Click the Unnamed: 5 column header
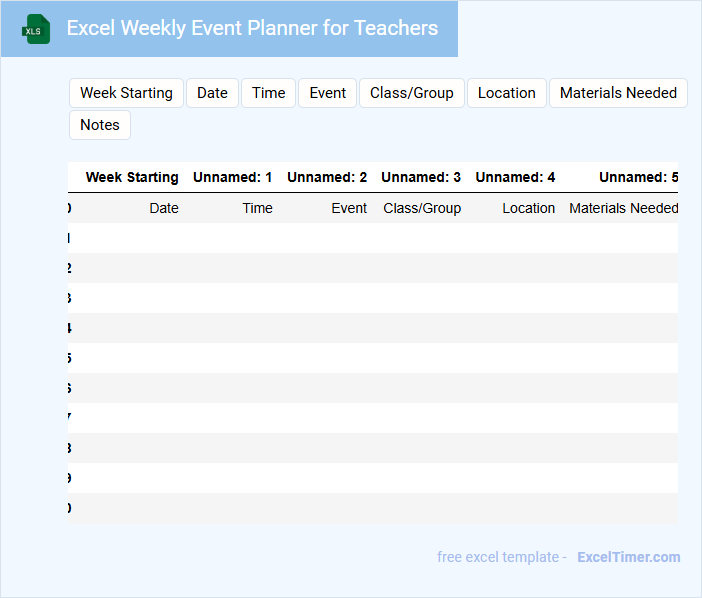The height and width of the screenshot is (598, 702). pos(638,177)
